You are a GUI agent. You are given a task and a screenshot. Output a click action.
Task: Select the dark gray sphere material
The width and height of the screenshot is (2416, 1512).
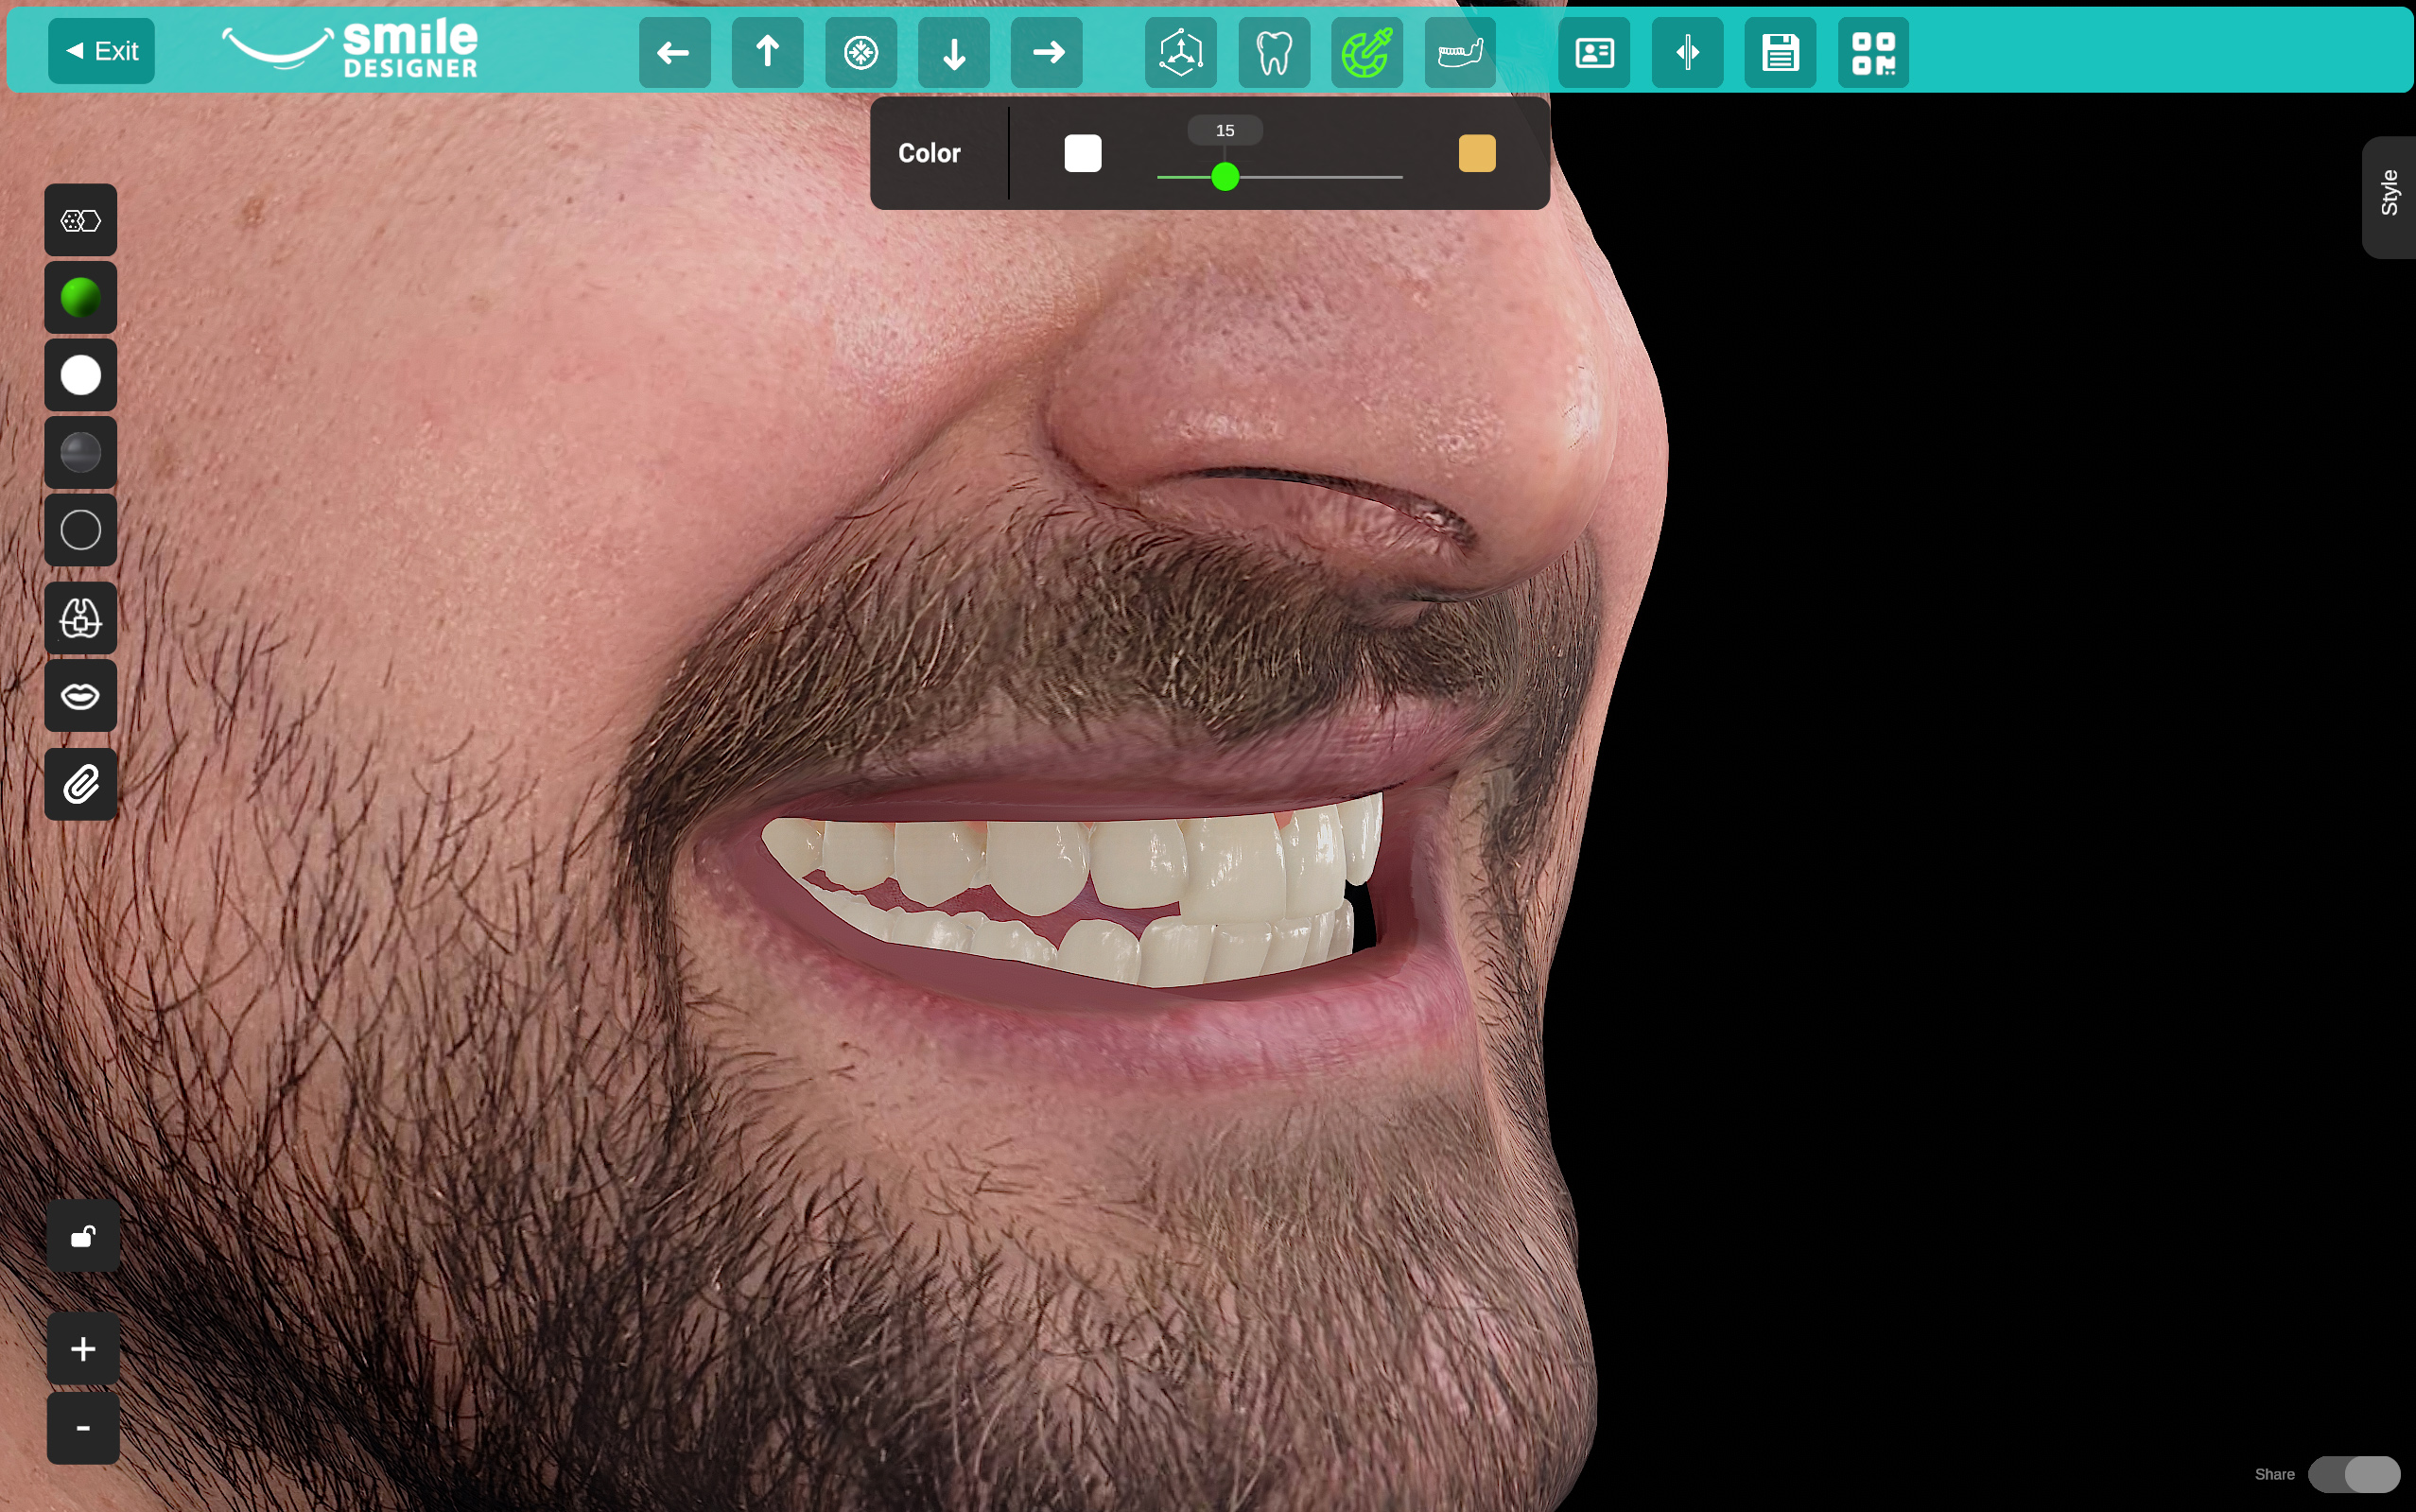tap(81, 453)
